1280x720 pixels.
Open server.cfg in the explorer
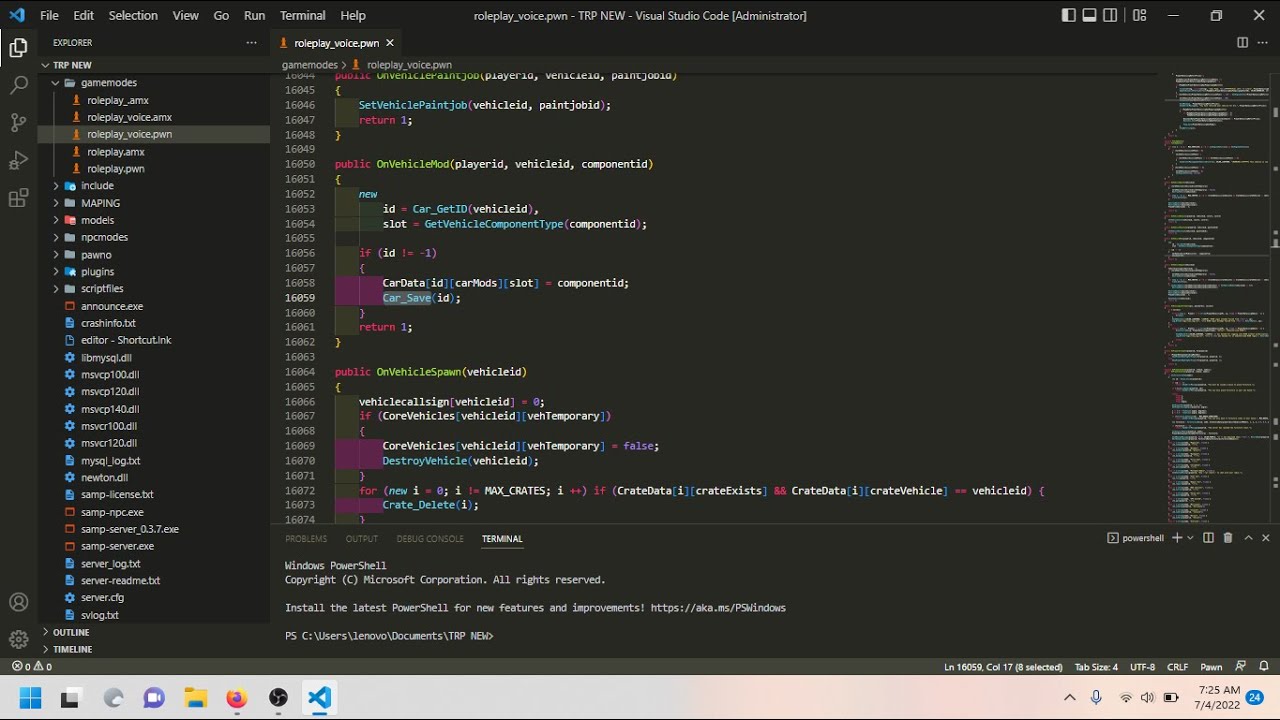[154, 597]
